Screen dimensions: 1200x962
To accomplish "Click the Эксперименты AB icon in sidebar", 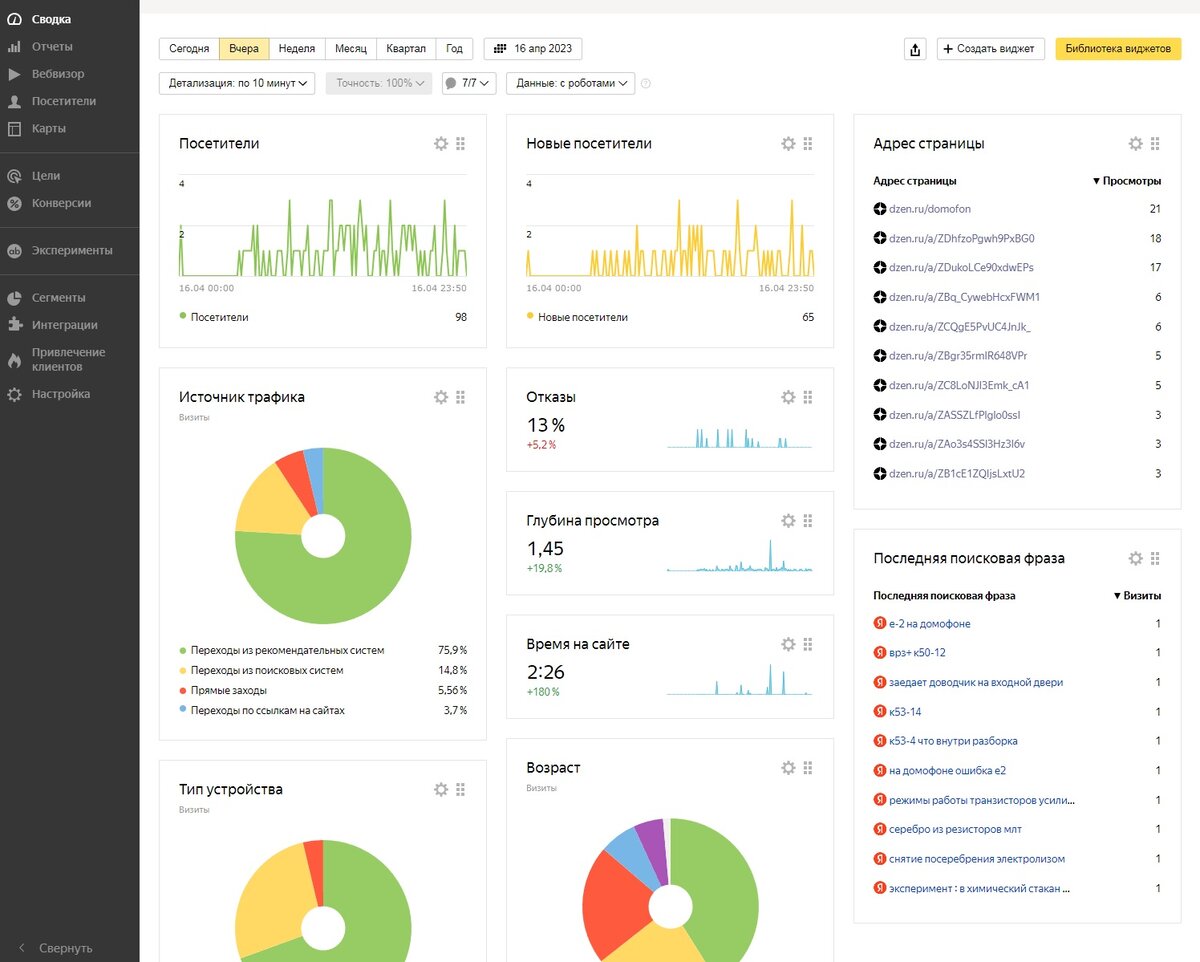I will tap(14, 251).
